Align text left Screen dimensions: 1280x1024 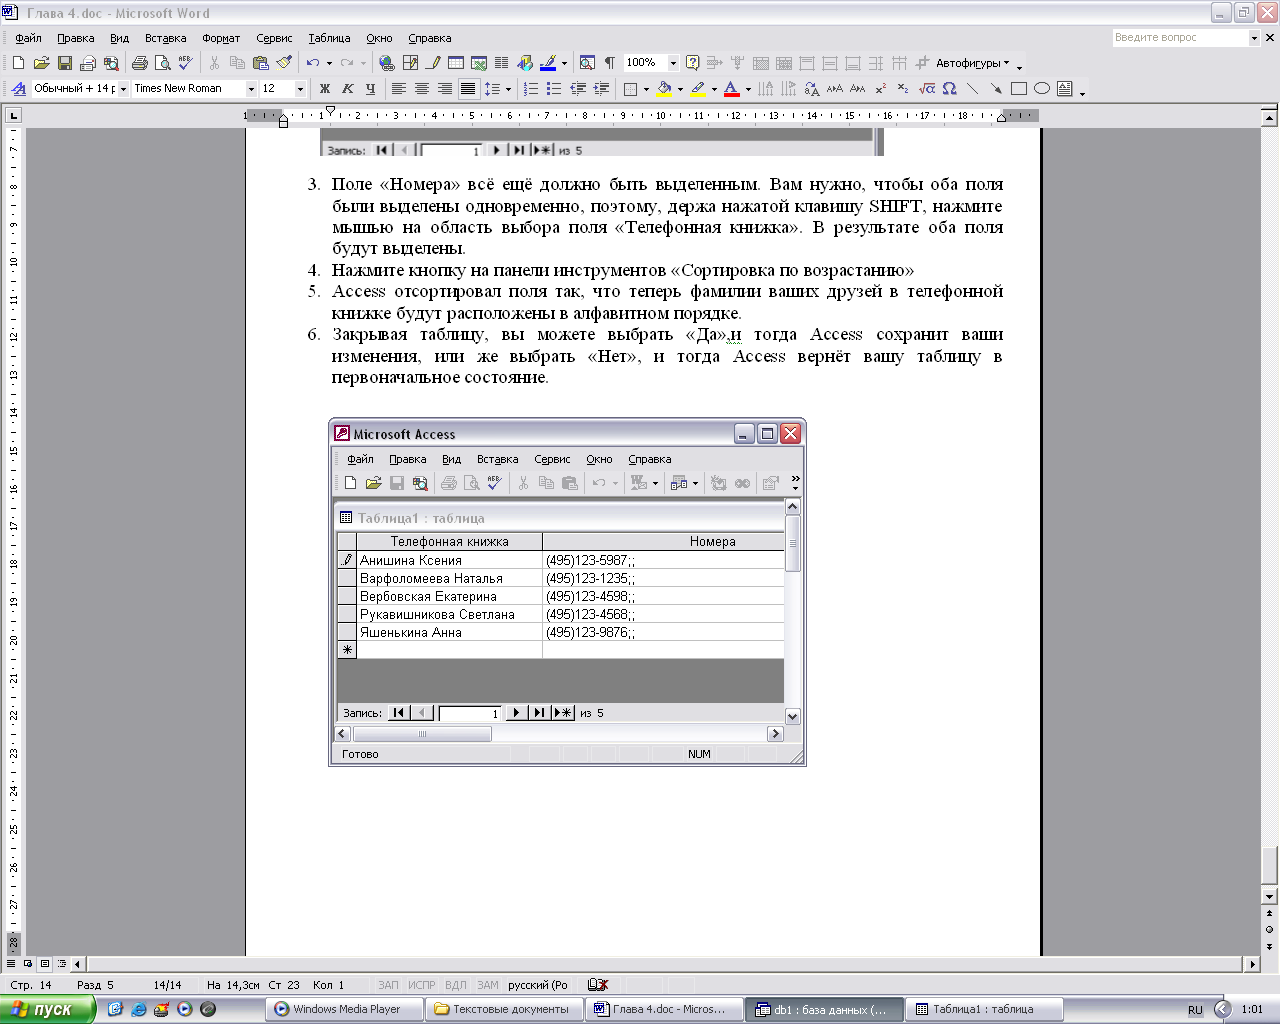tap(398, 89)
